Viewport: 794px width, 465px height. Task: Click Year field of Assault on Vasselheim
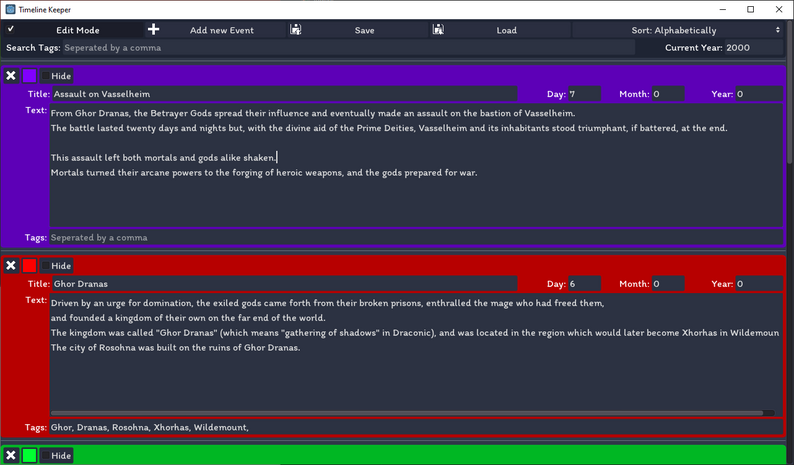pyautogui.click(x=759, y=94)
